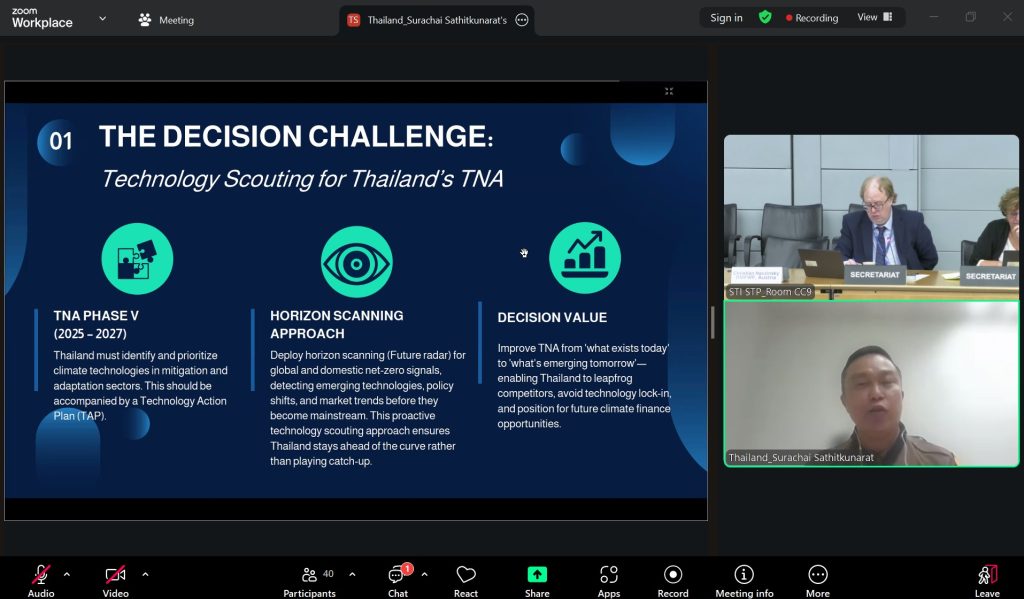
Task: Switch to the Meeting tab
Action: click(x=166, y=20)
